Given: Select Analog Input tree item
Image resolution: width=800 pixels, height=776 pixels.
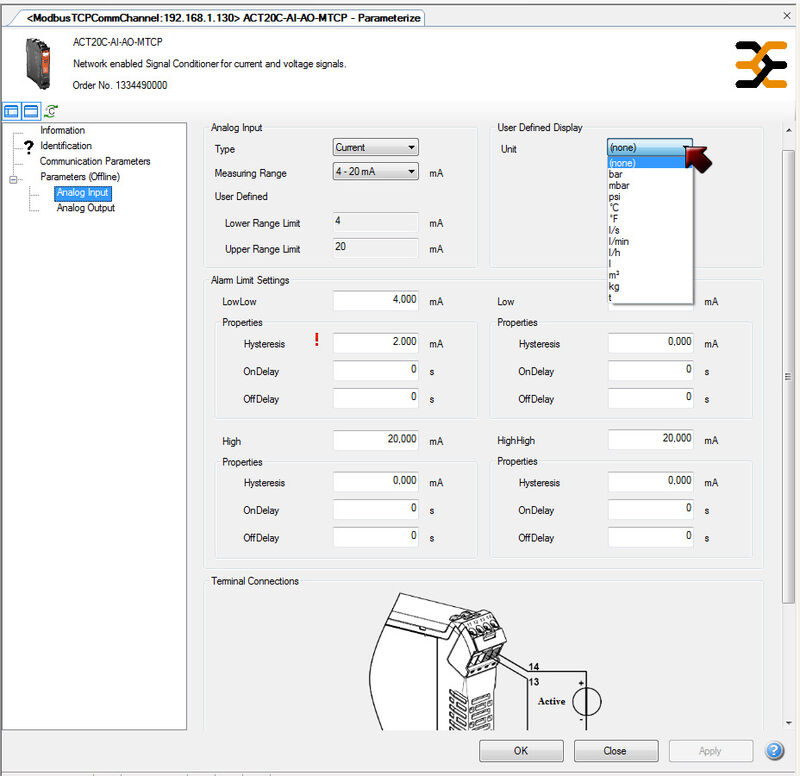Looking at the screenshot, I should click(x=82, y=192).
